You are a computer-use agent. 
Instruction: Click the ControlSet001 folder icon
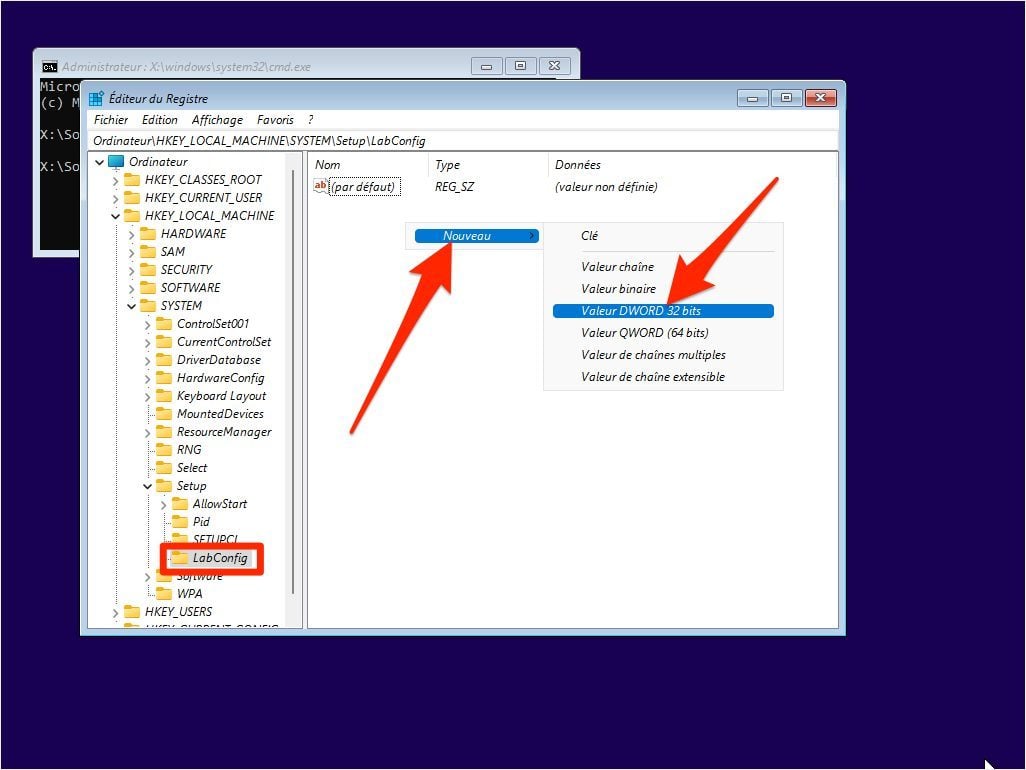click(x=164, y=324)
